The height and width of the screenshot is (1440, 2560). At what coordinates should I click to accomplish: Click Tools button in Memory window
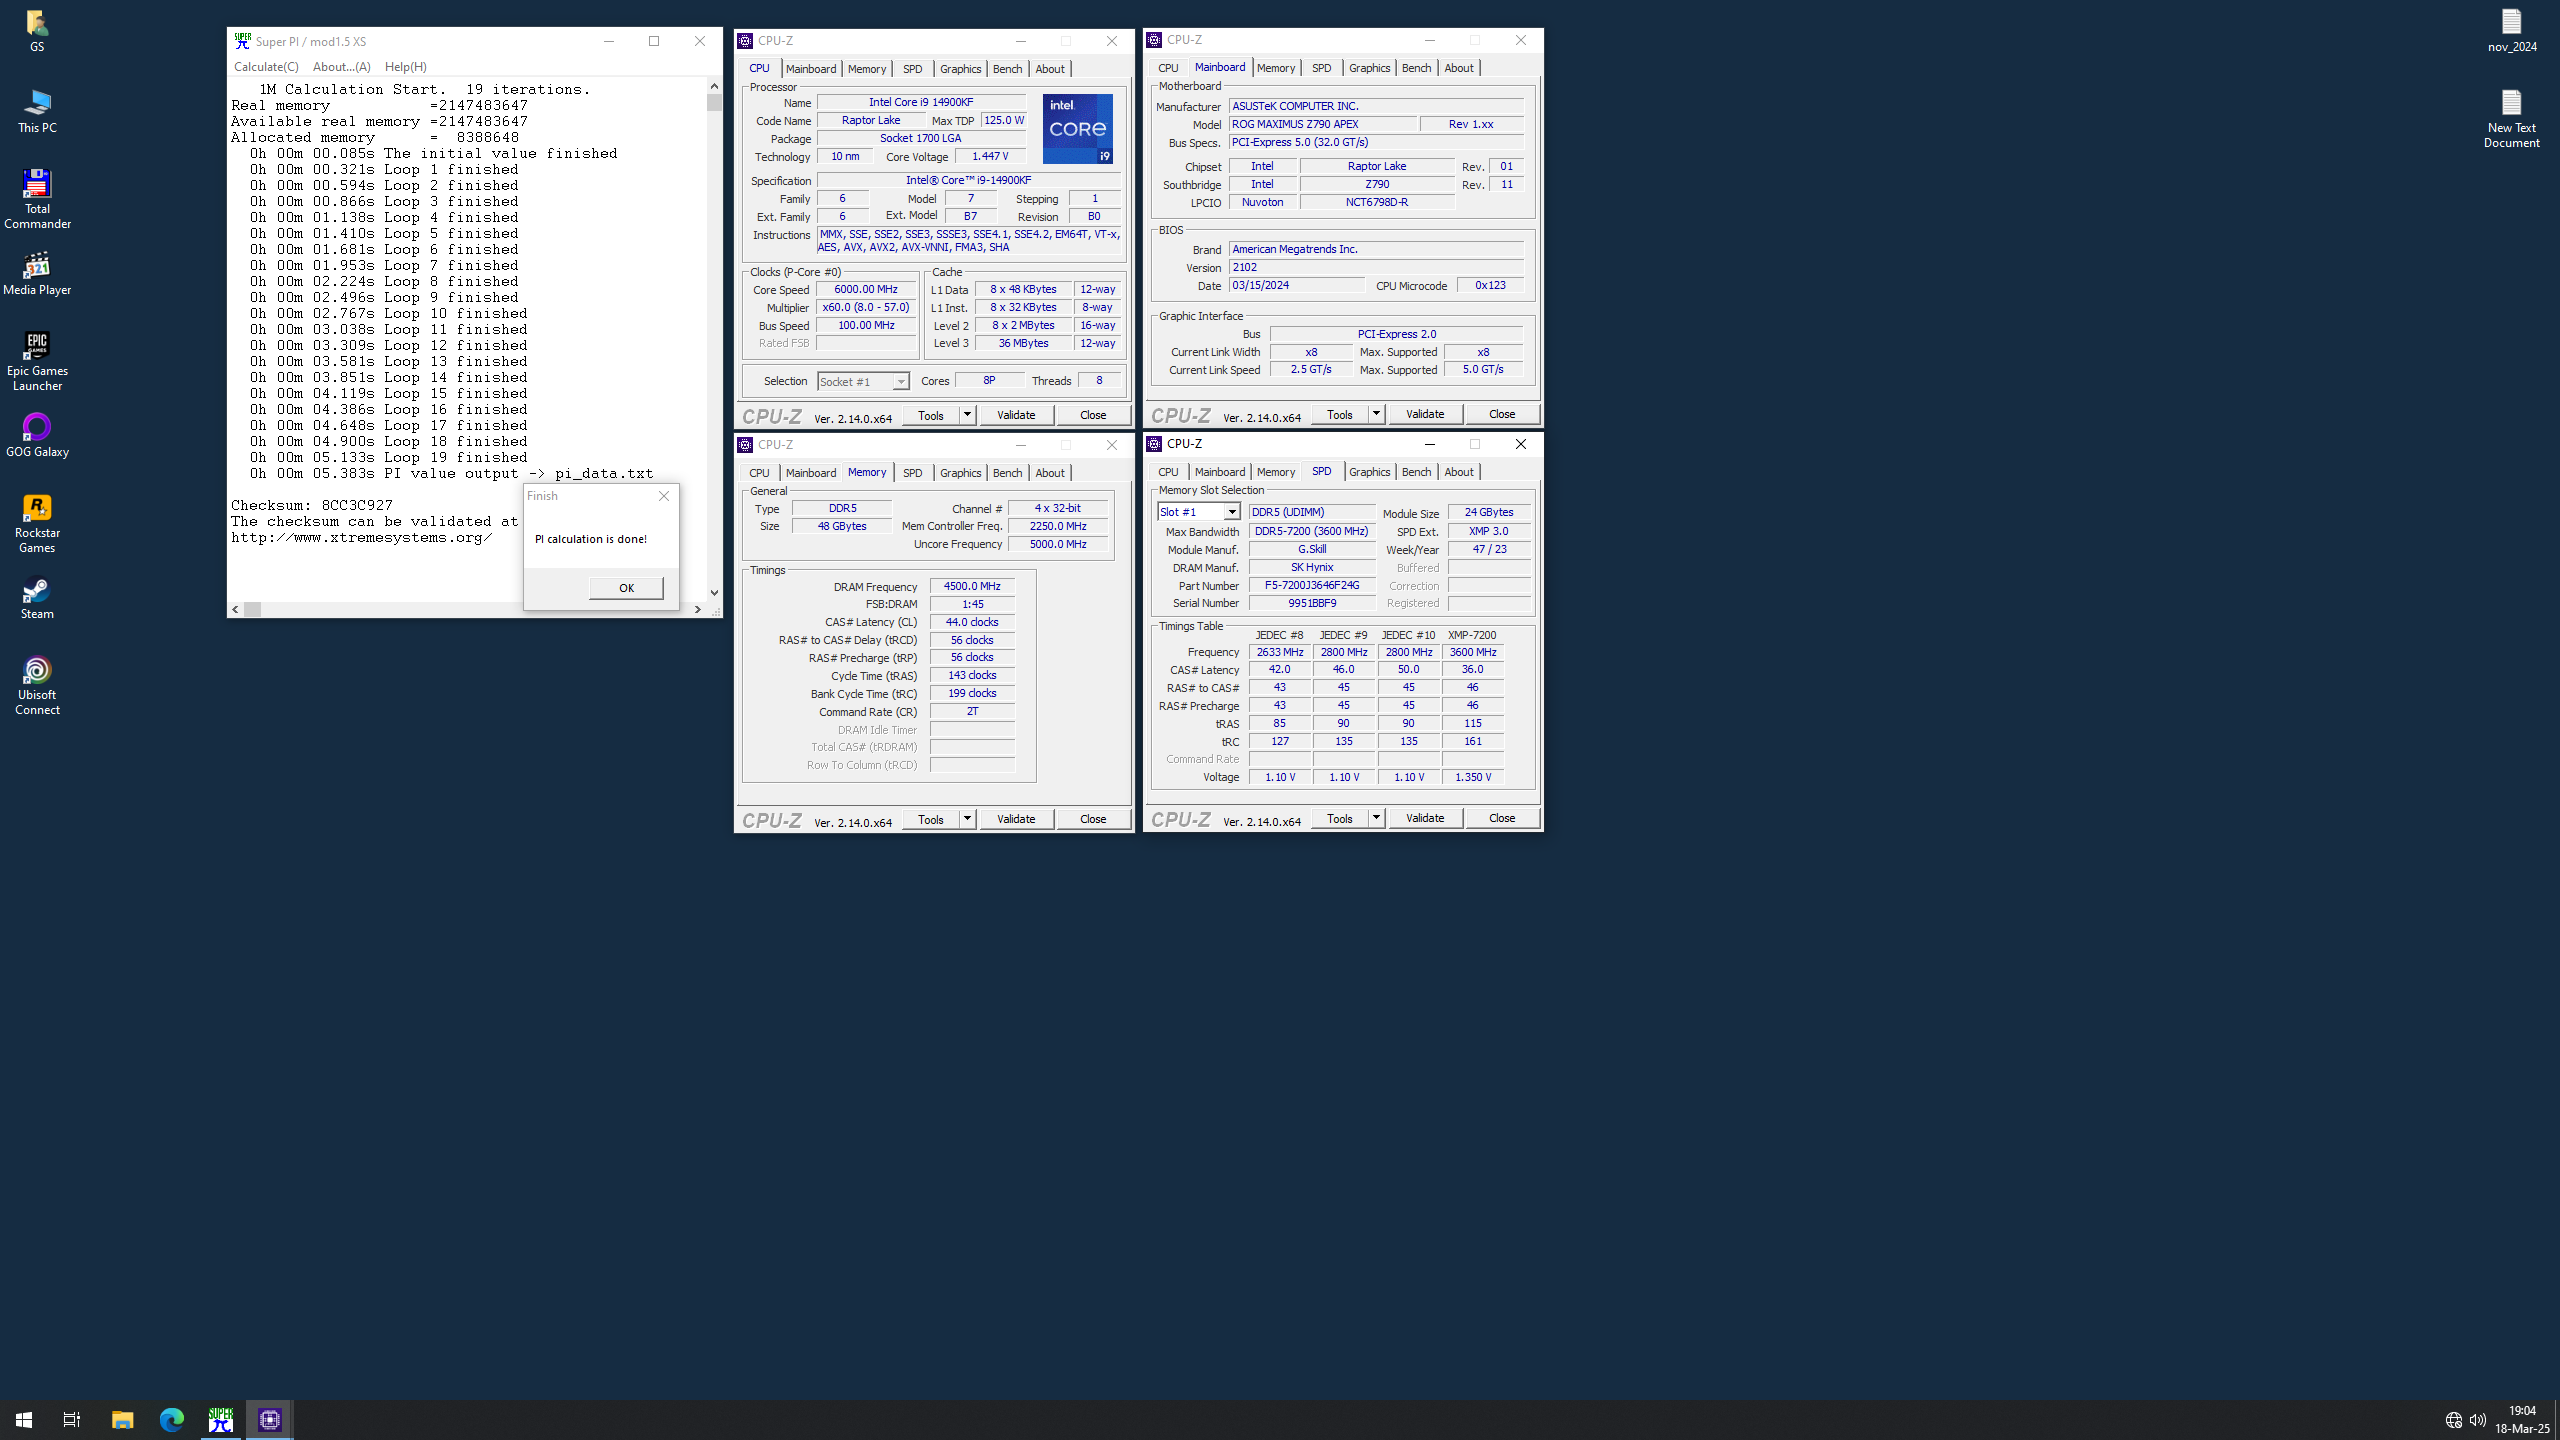(930, 819)
